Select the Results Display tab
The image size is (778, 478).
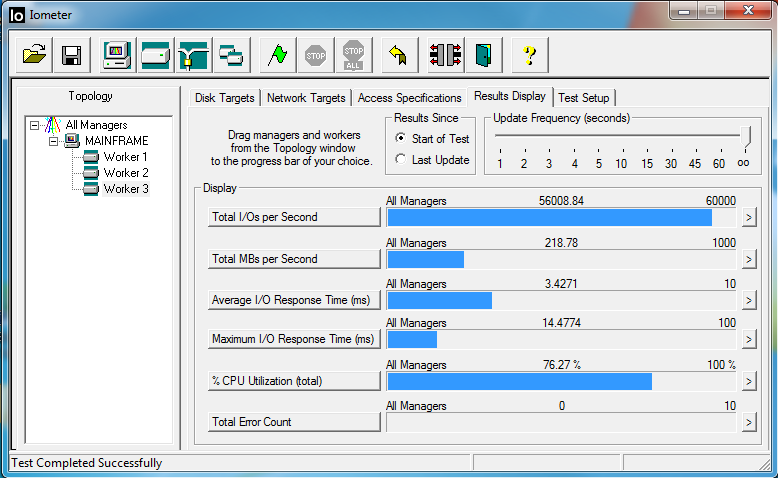click(x=510, y=96)
